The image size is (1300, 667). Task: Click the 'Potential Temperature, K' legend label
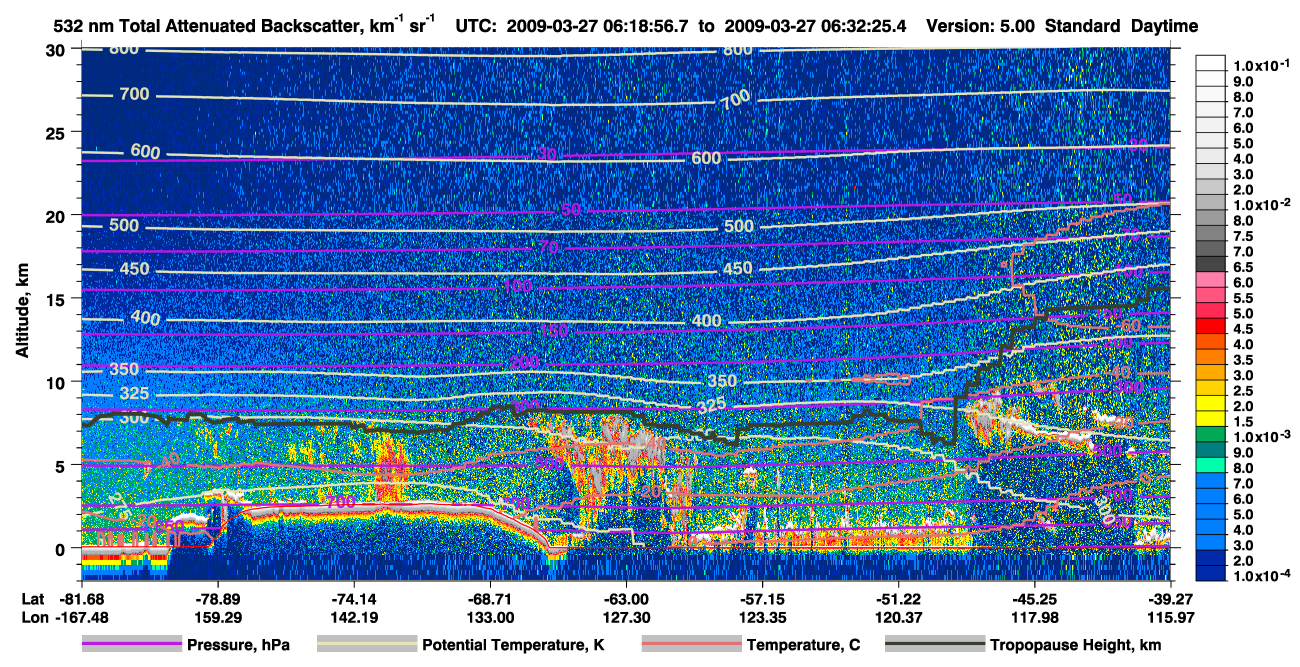513,645
